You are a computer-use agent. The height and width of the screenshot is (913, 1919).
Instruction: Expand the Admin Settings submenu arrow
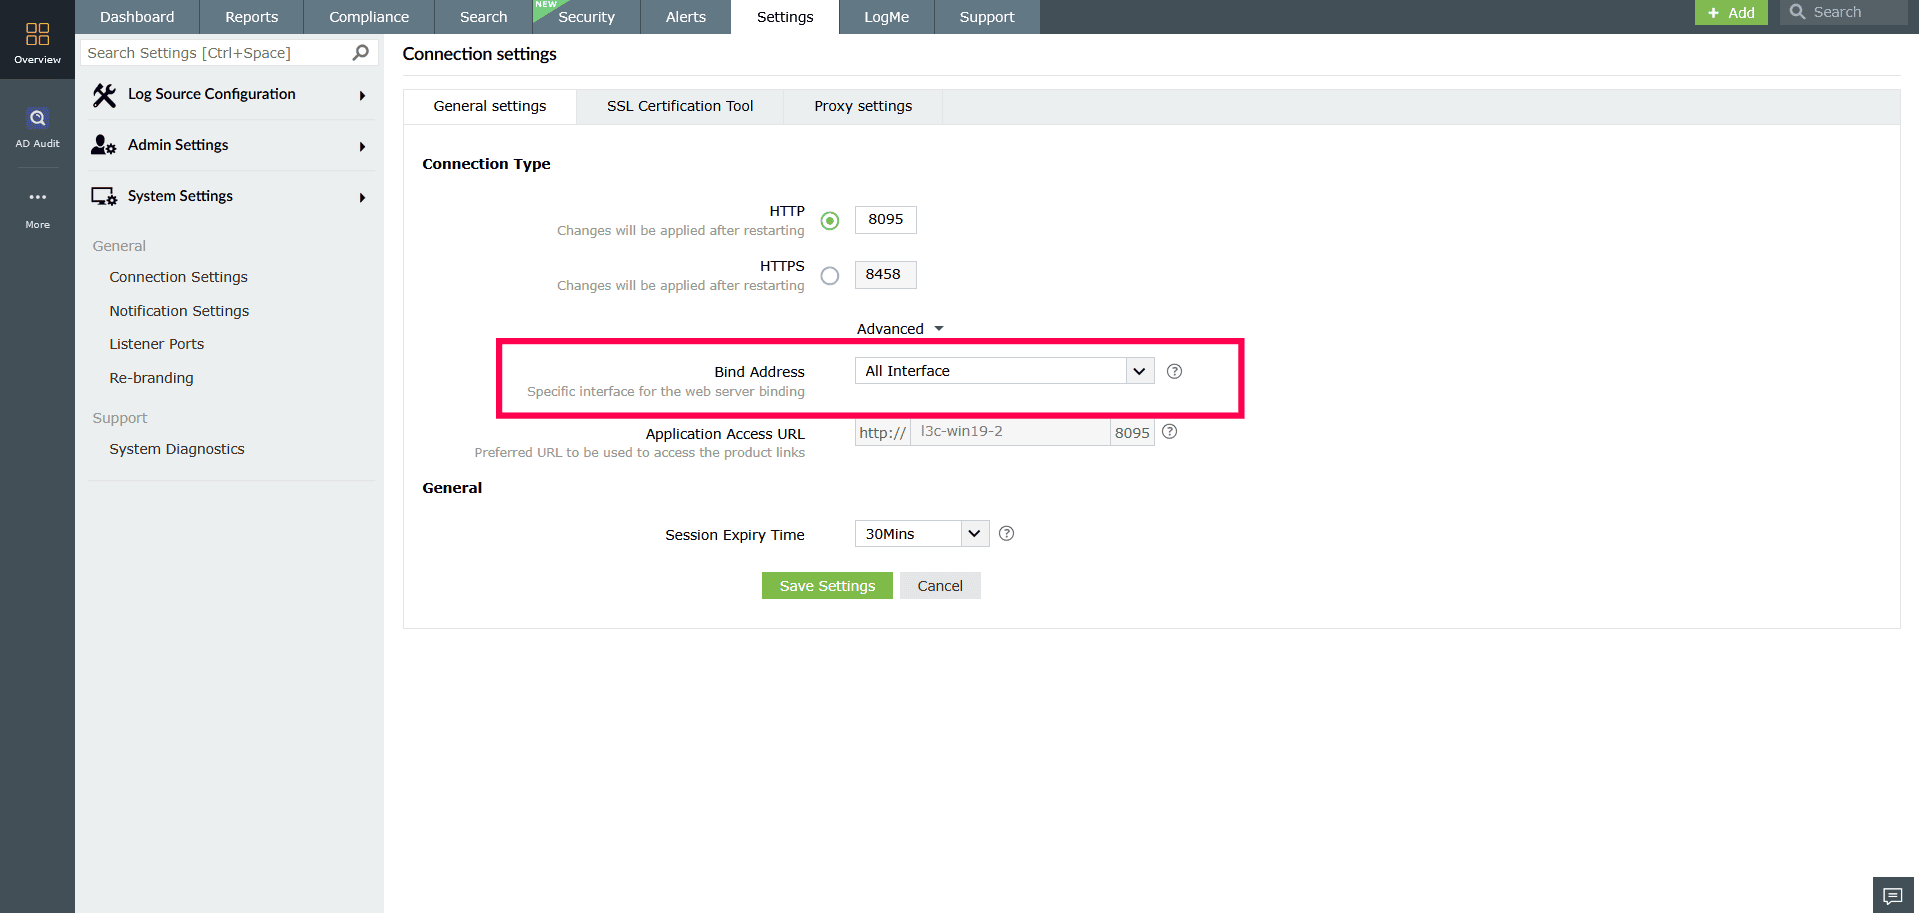362,145
